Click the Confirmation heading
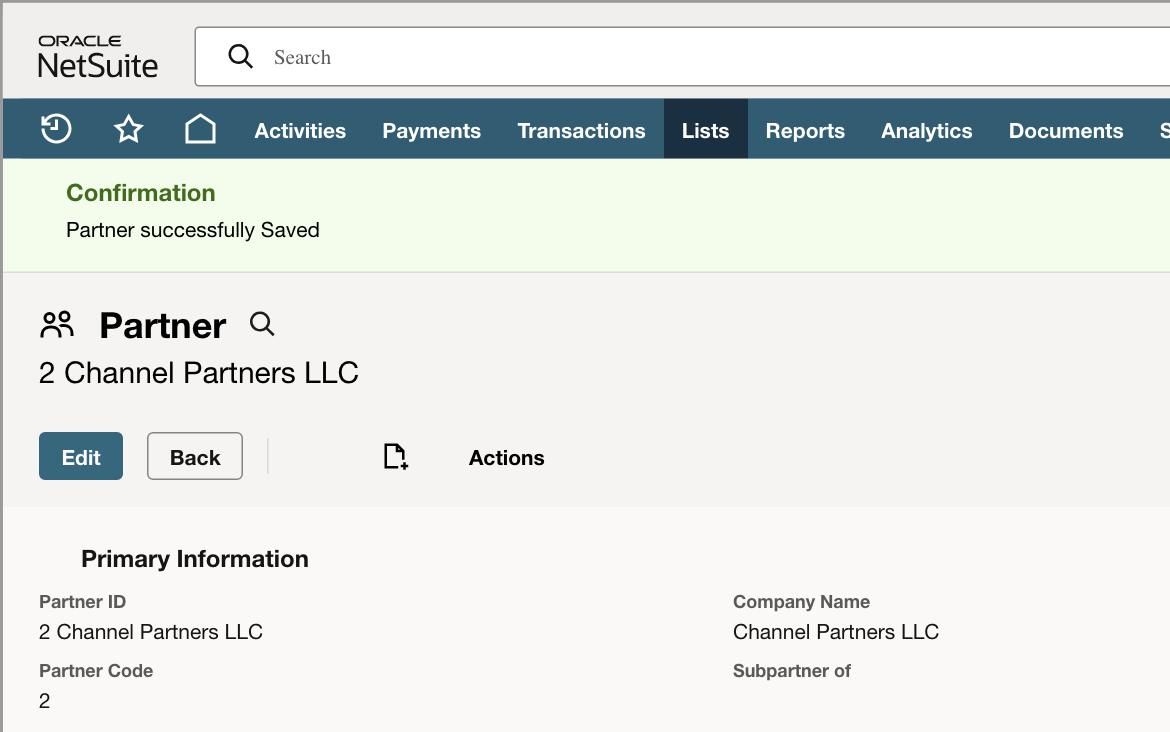1170x732 pixels. (x=140, y=193)
